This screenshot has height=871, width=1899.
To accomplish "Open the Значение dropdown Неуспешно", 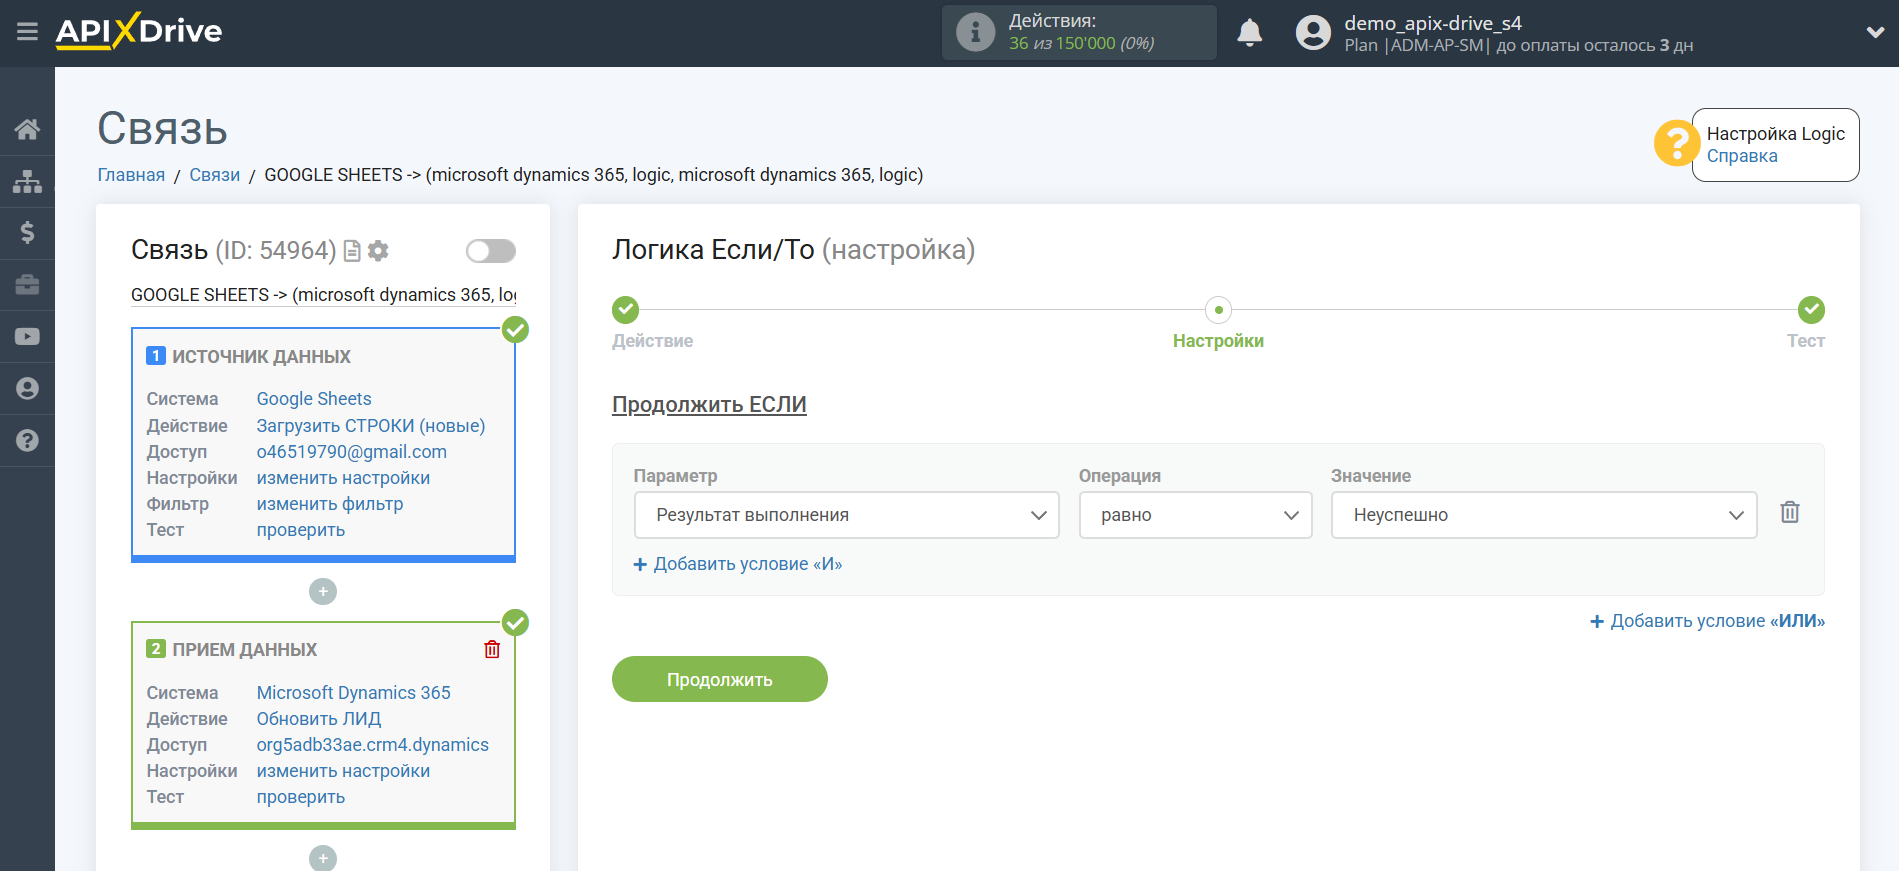I will [x=1543, y=515].
